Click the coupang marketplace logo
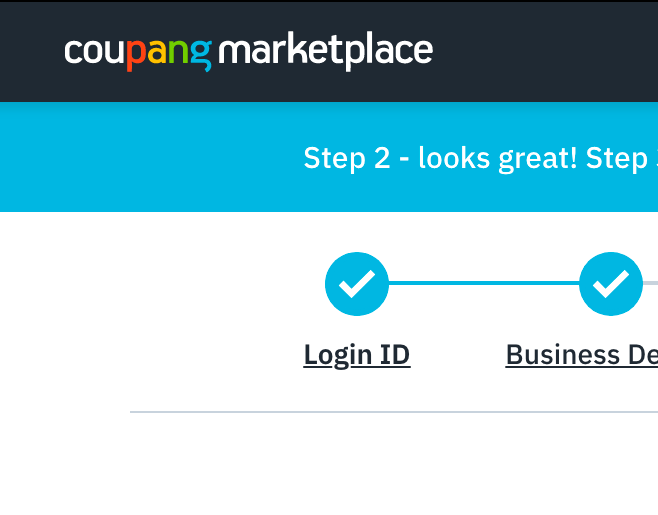Screen dimensions: 658x515 [x=248, y=51]
